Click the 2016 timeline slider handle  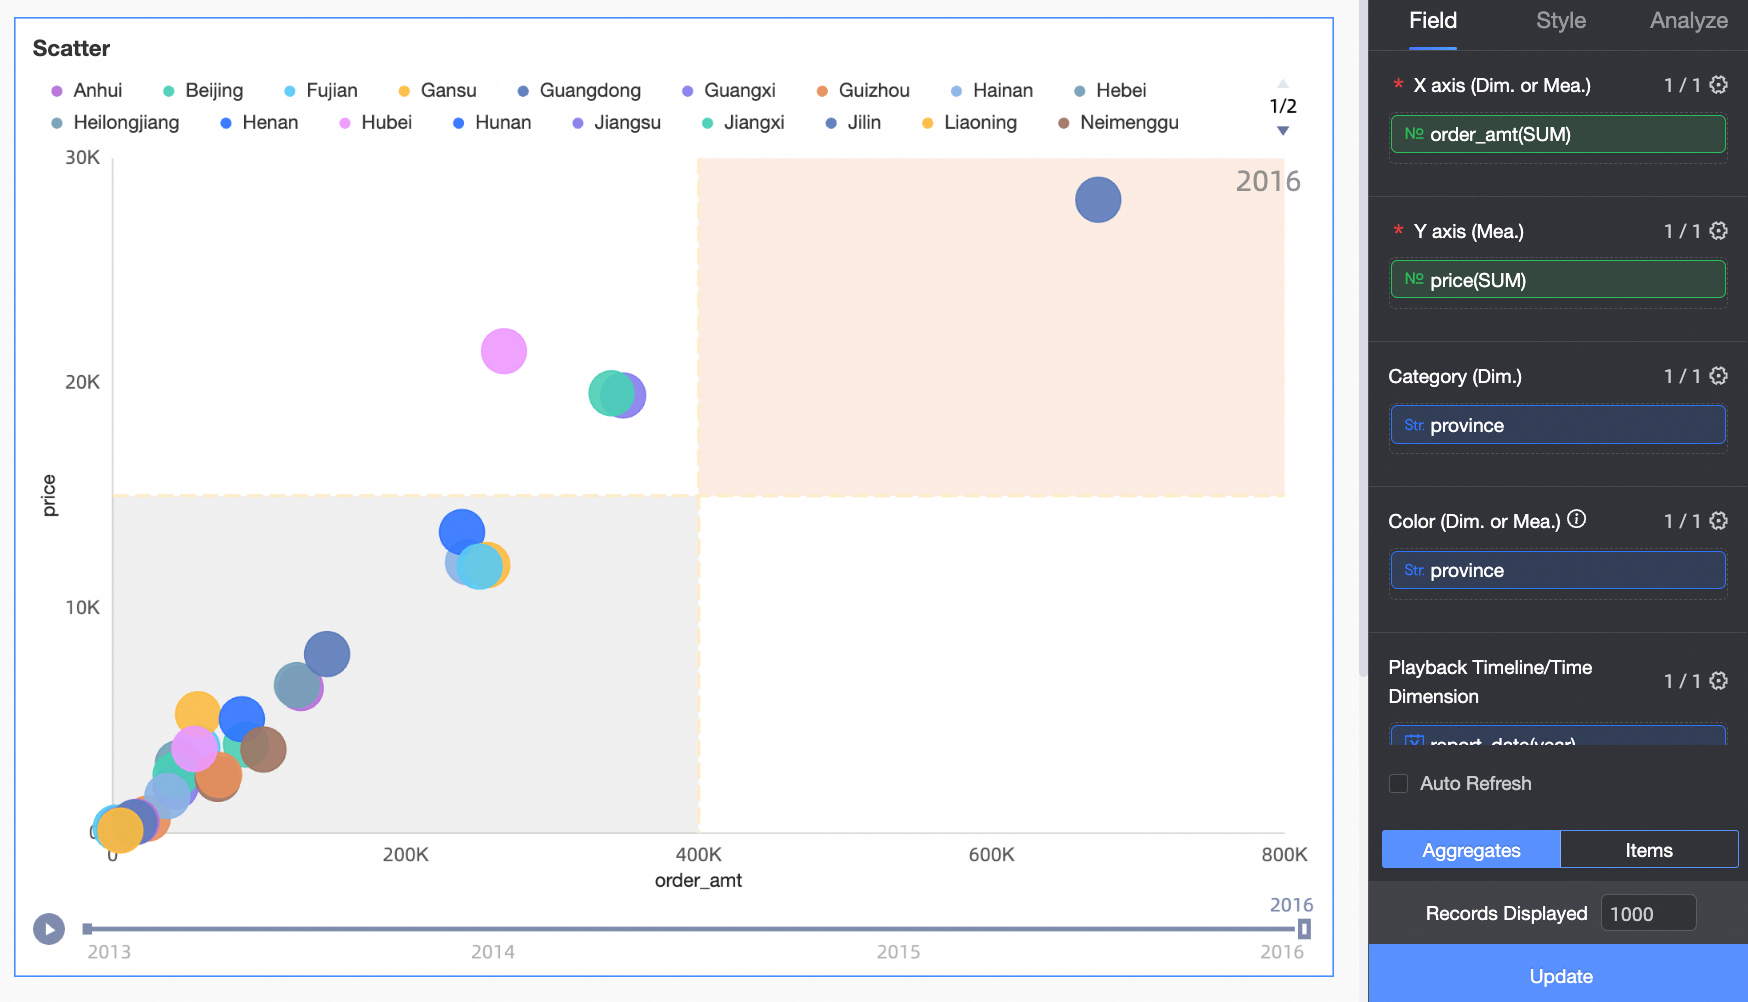tap(1304, 929)
